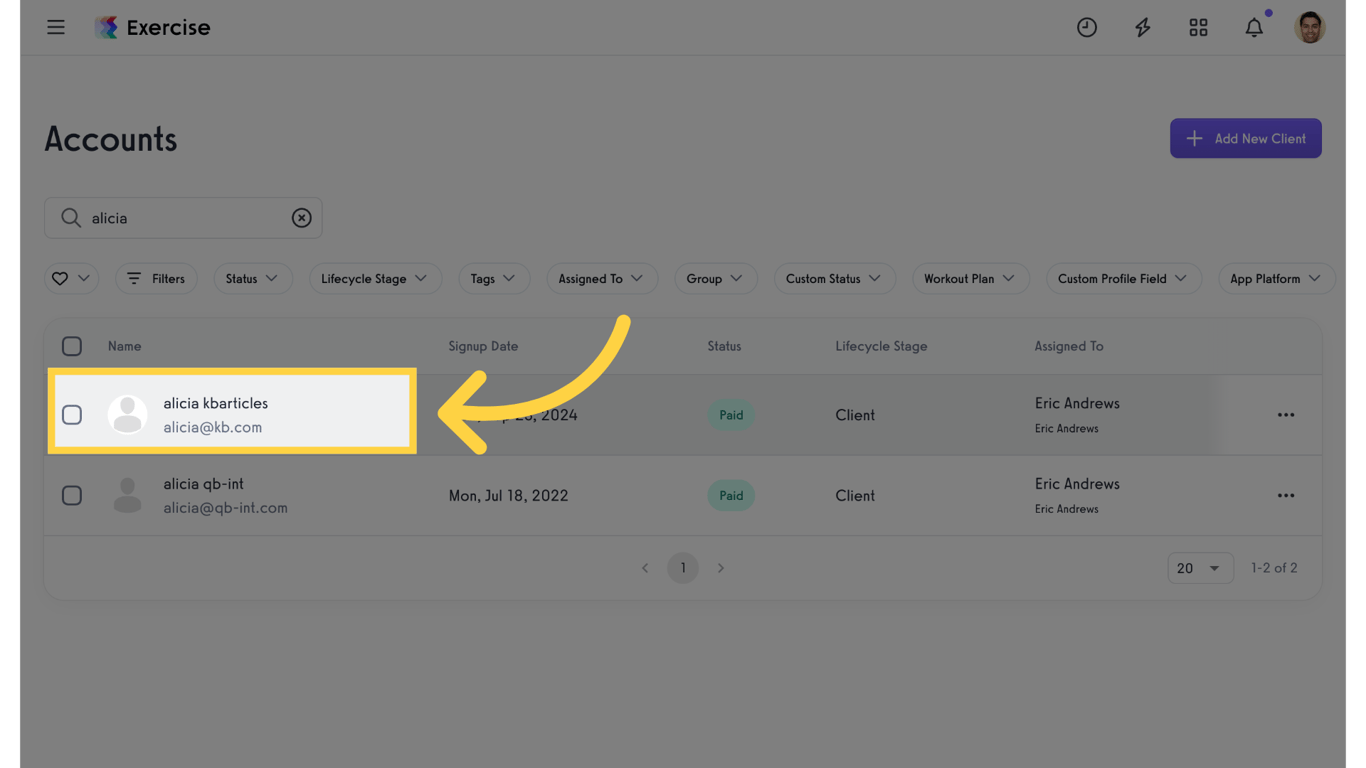Expand the Workout Plan filter
The image size is (1366, 768).
pyautogui.click(x=970, y=279)
